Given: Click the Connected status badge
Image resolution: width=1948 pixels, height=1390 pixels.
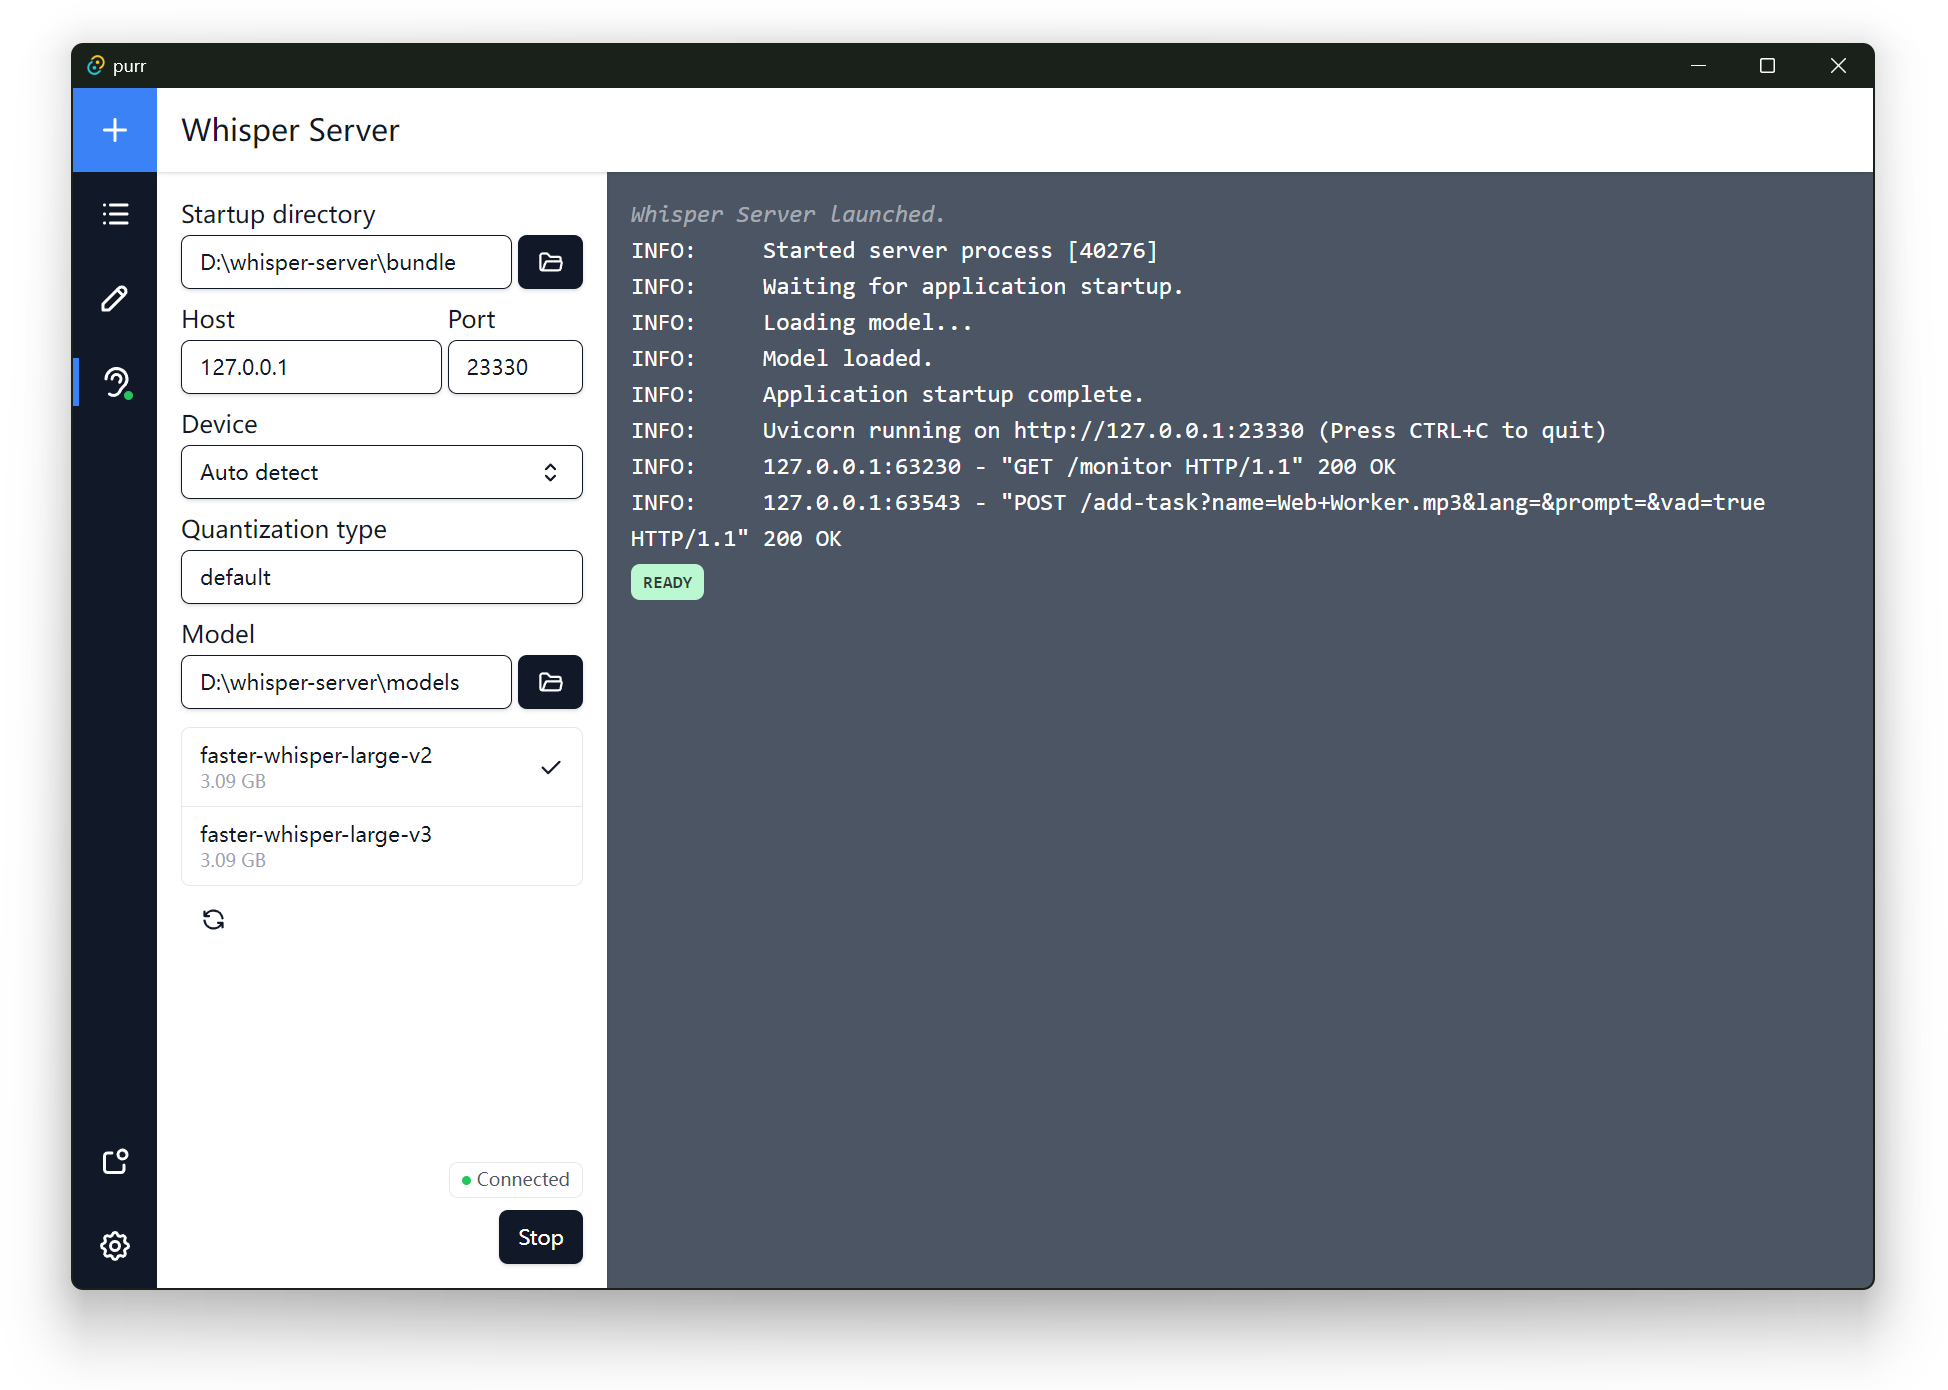Looking at the screenshot, I should [x=515, y=1180].
